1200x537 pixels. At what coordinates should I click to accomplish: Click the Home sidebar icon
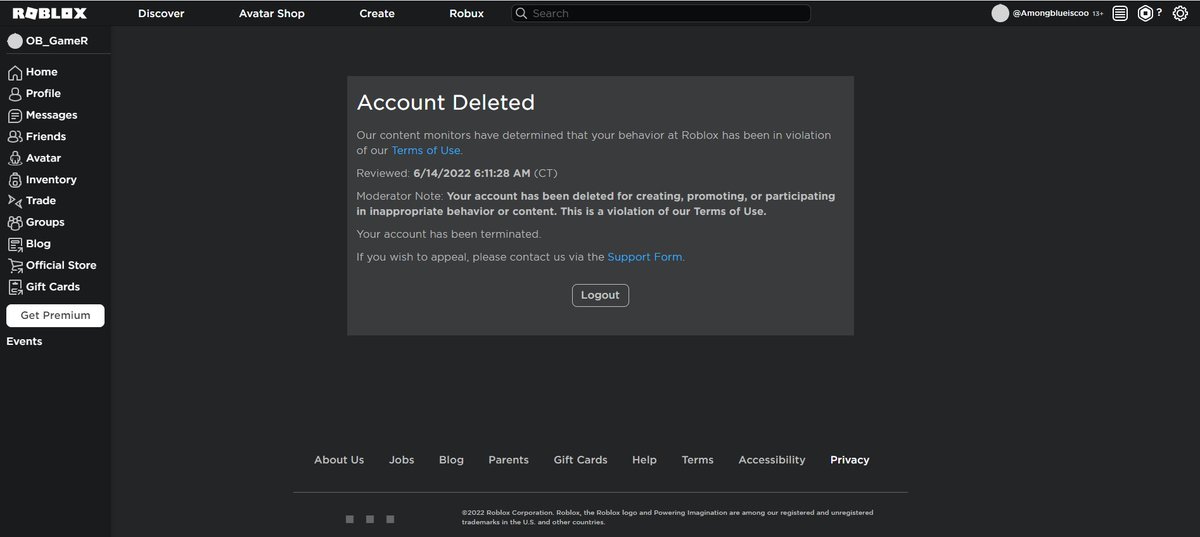(x=15, y=72)
